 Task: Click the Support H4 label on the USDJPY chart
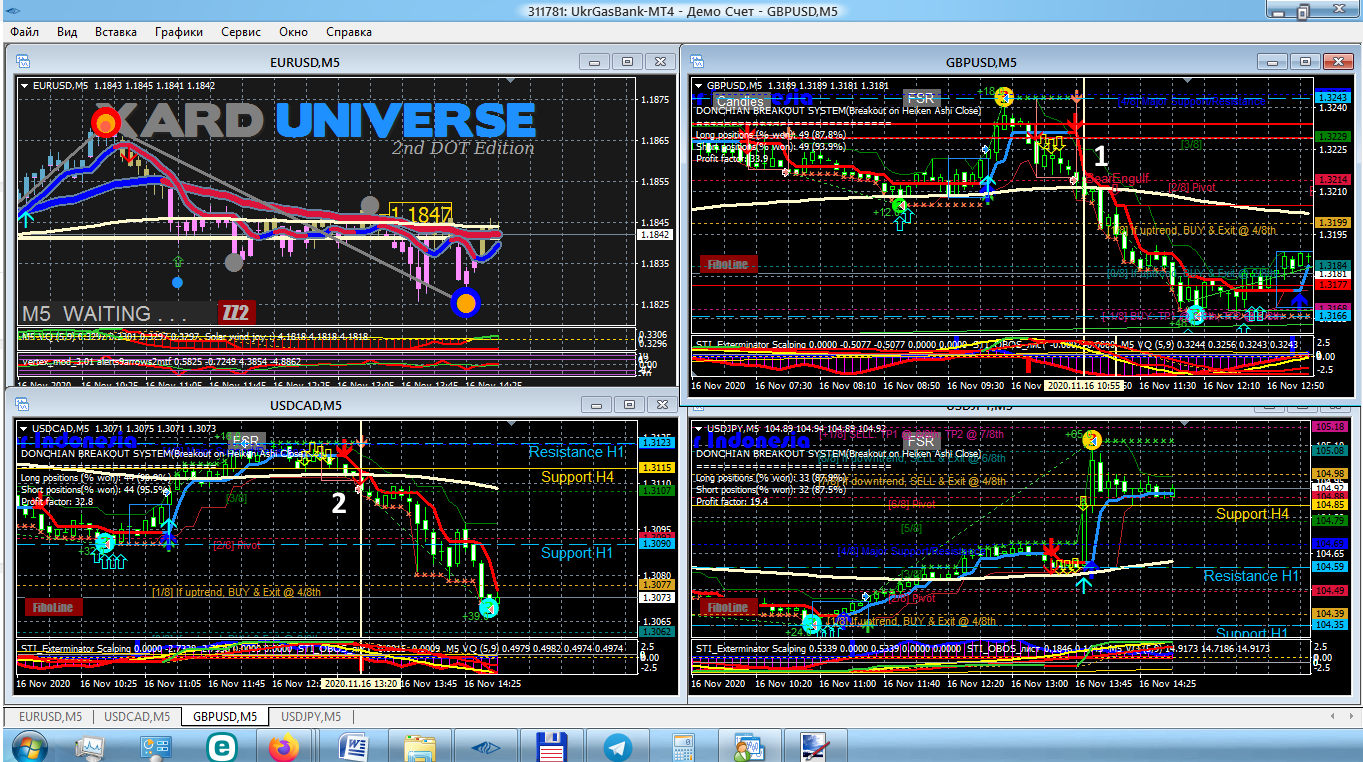tap(1253, 514)
